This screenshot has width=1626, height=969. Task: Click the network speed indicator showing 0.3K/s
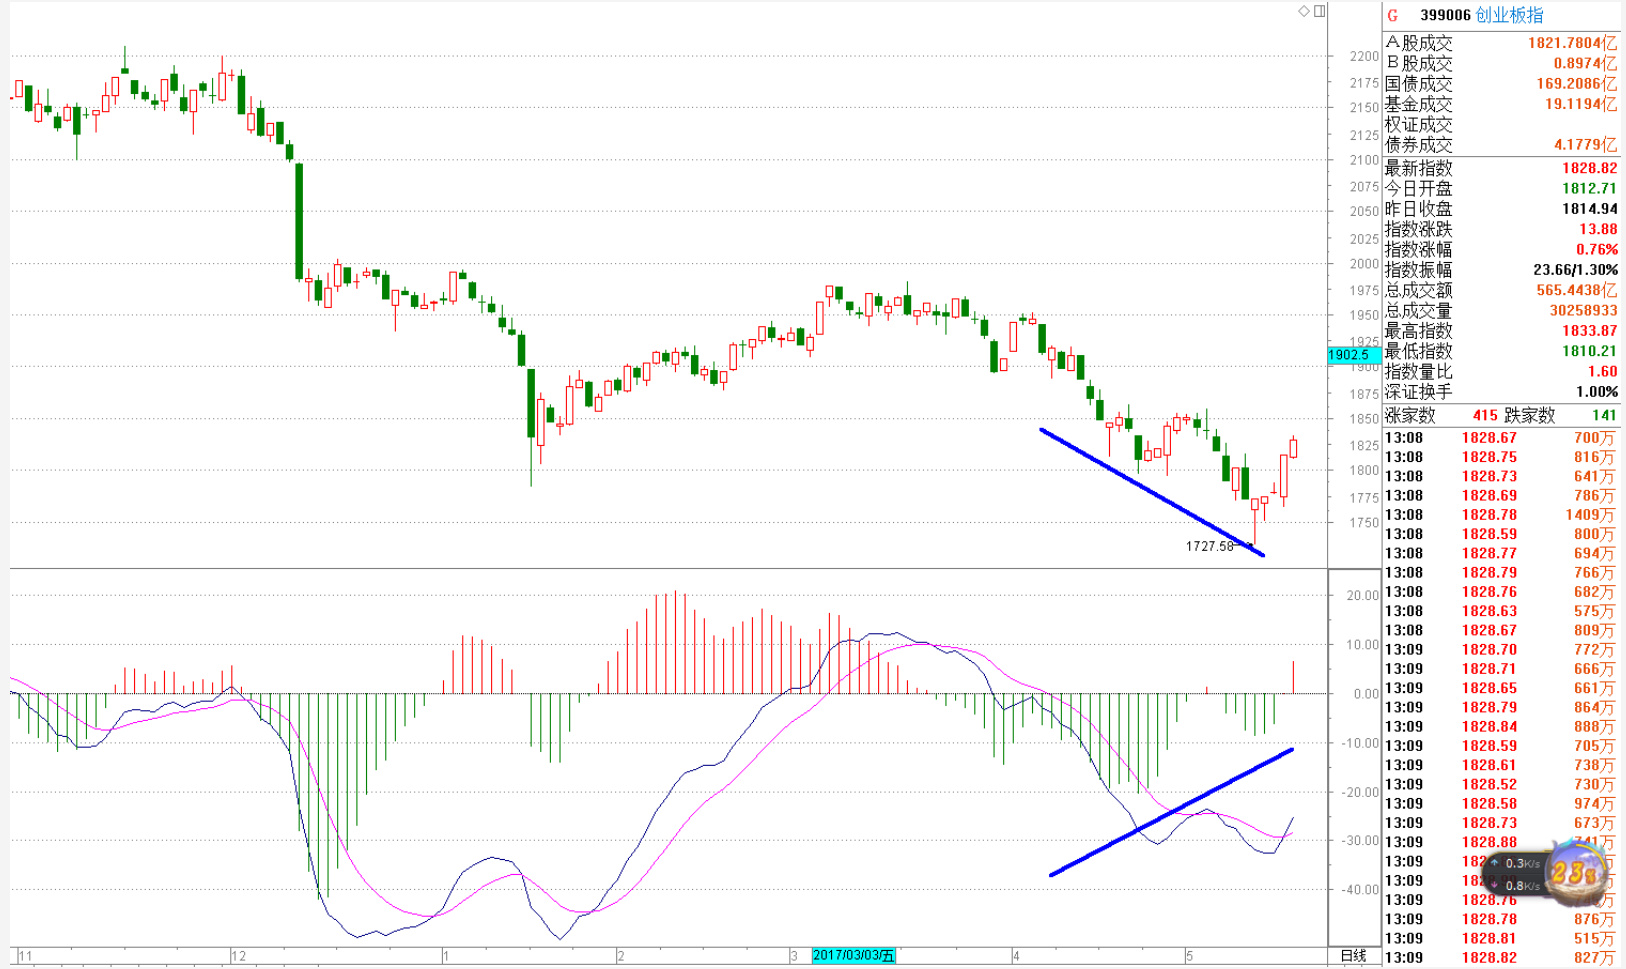pyautogui.click(x=1516, y=864)
